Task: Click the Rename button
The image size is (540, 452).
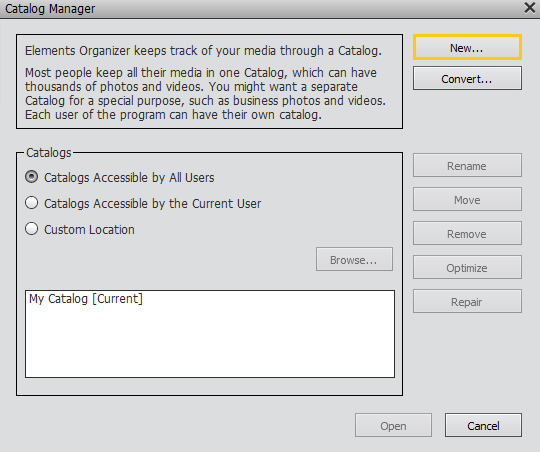Action: pos(467,165)
